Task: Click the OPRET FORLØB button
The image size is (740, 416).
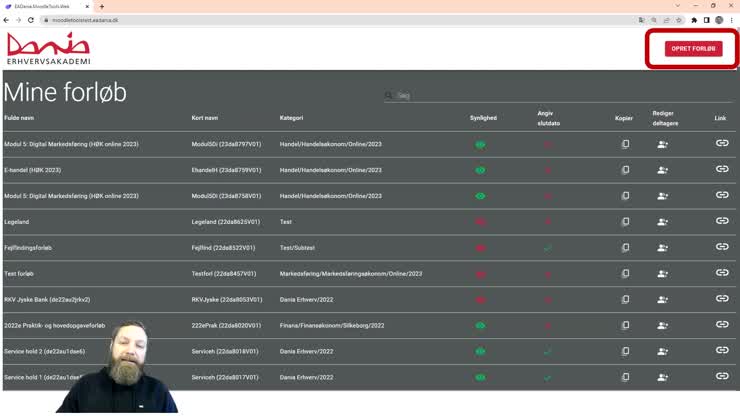Action: pyautogui.click(x=693, y=48)
